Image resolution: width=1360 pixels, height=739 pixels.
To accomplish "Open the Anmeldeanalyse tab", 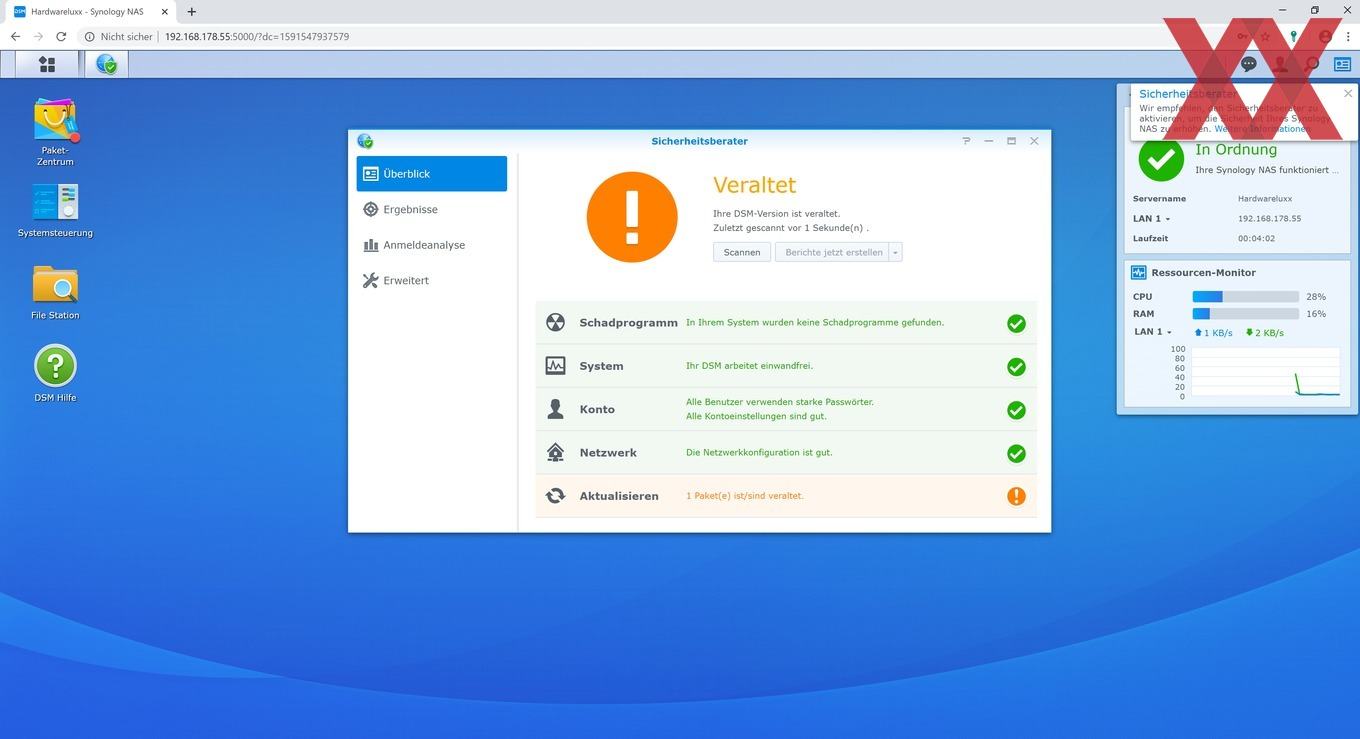I will 432,245.
